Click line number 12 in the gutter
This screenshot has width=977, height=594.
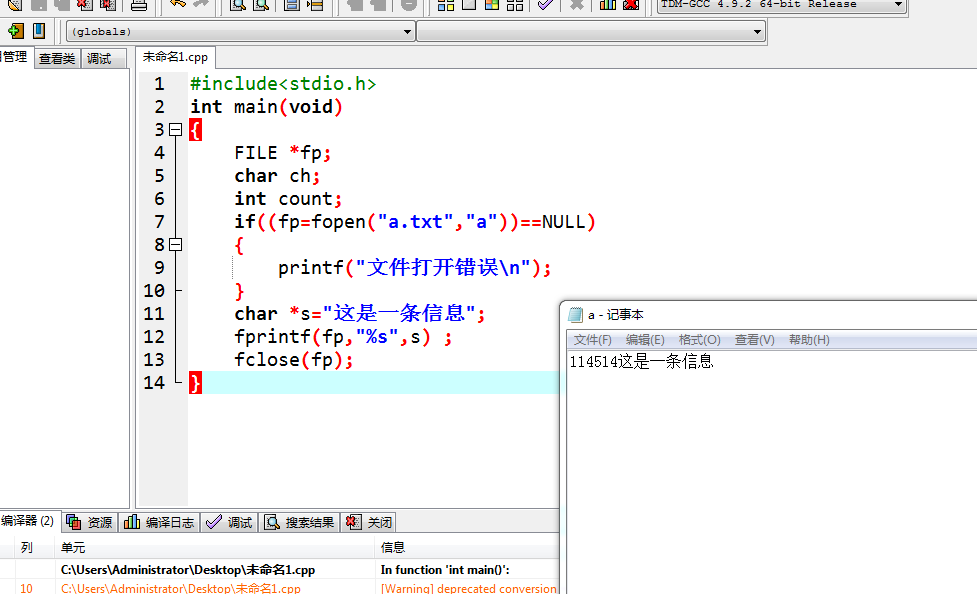tap(154, 337)
